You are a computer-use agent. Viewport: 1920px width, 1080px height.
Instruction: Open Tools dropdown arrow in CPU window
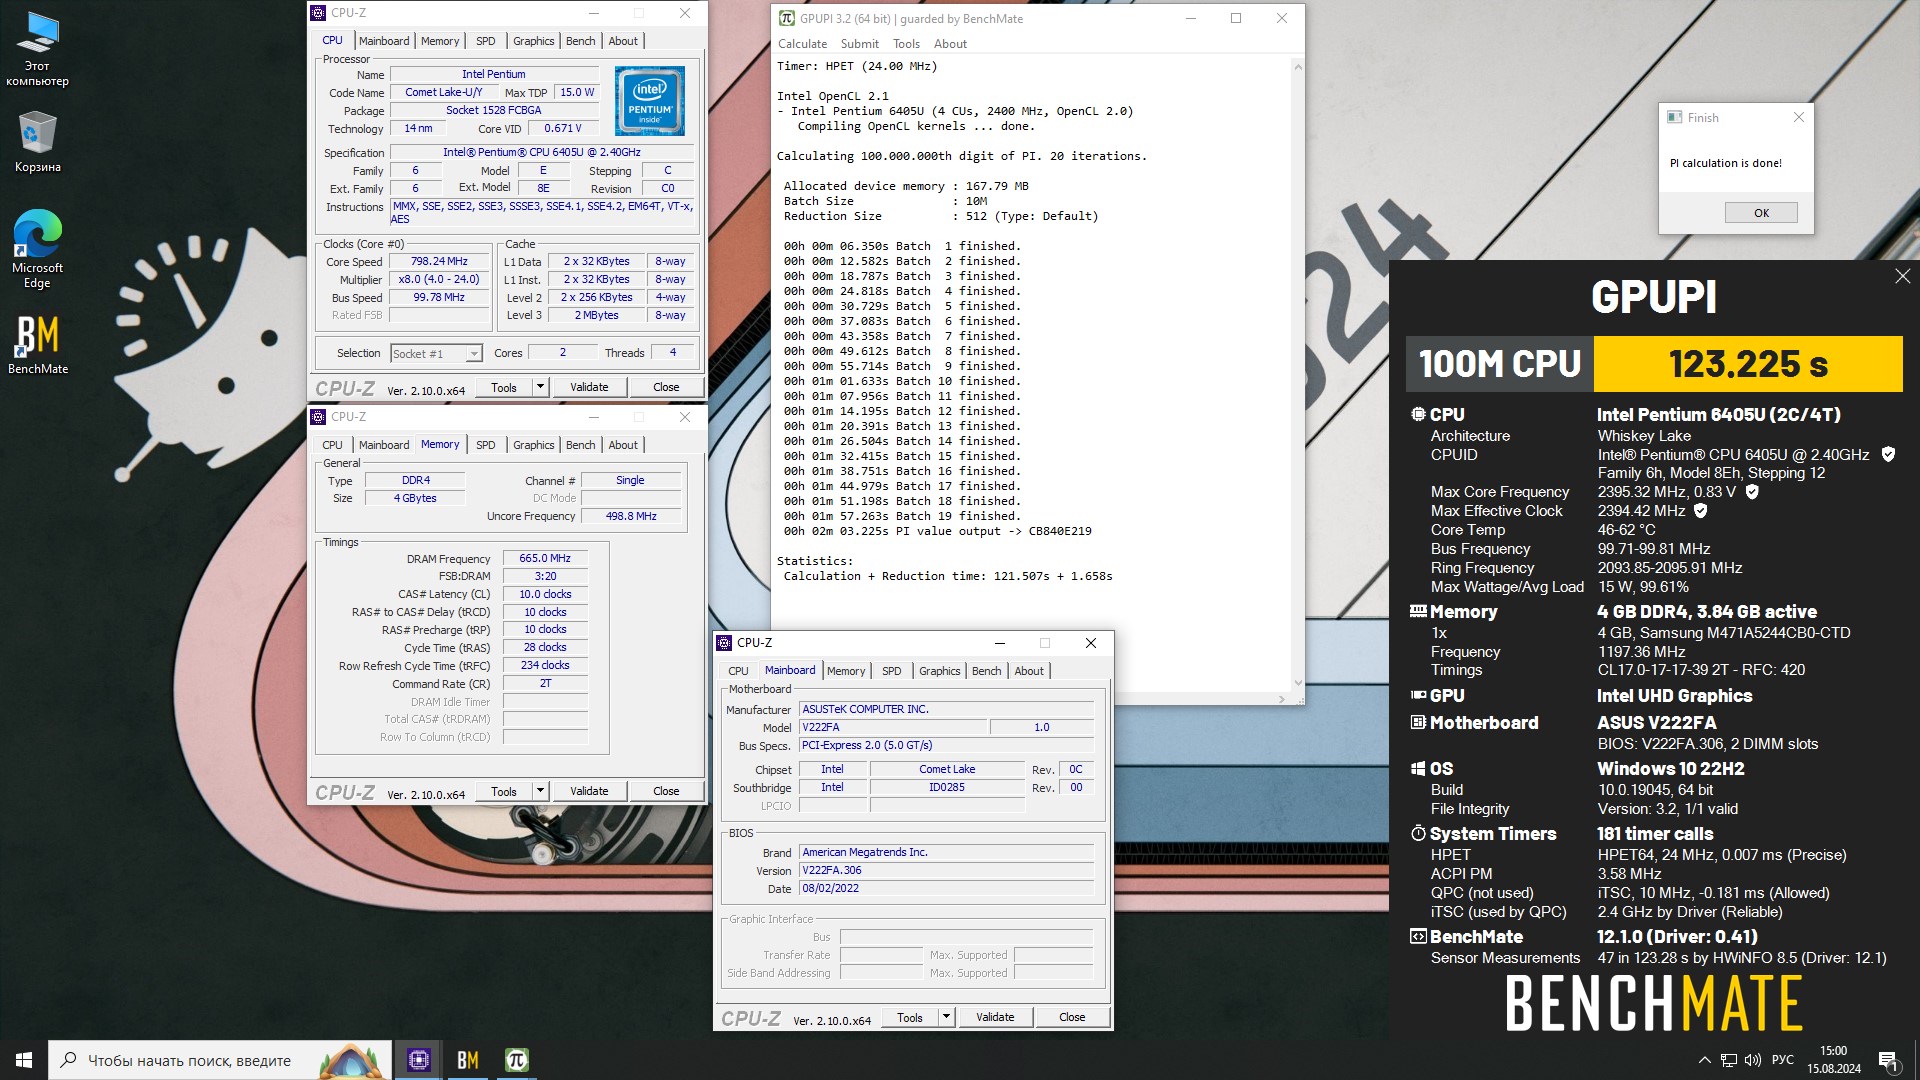(x=540, y=387)
